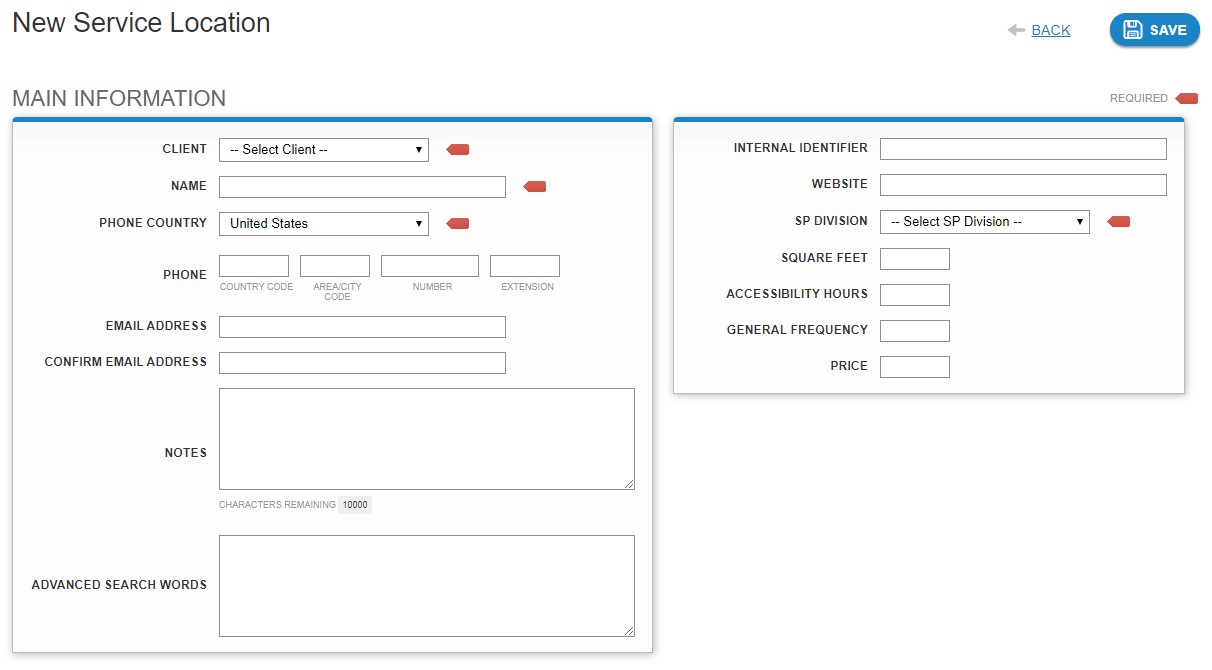The image size is (1212, 670).
Task: Click the Website input field
Action: click(1022, 184)
